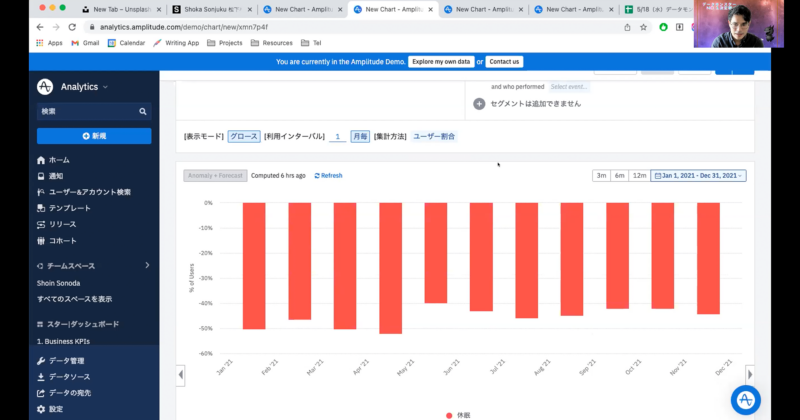Screen dimensions: 800x420
Task: Open the Jan 1, 2021 - Dec 31, 2021 date picker
Action: click(x=698, y=176)
